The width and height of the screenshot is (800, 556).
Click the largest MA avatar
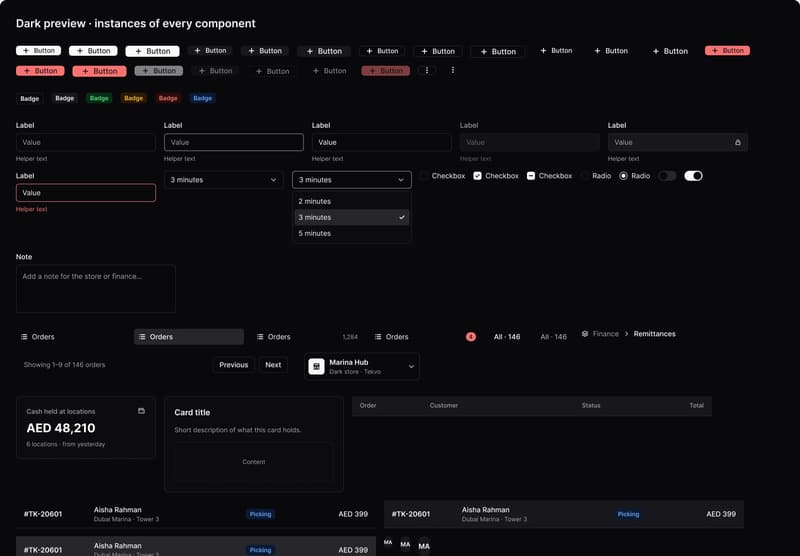(x=424, y=546)
